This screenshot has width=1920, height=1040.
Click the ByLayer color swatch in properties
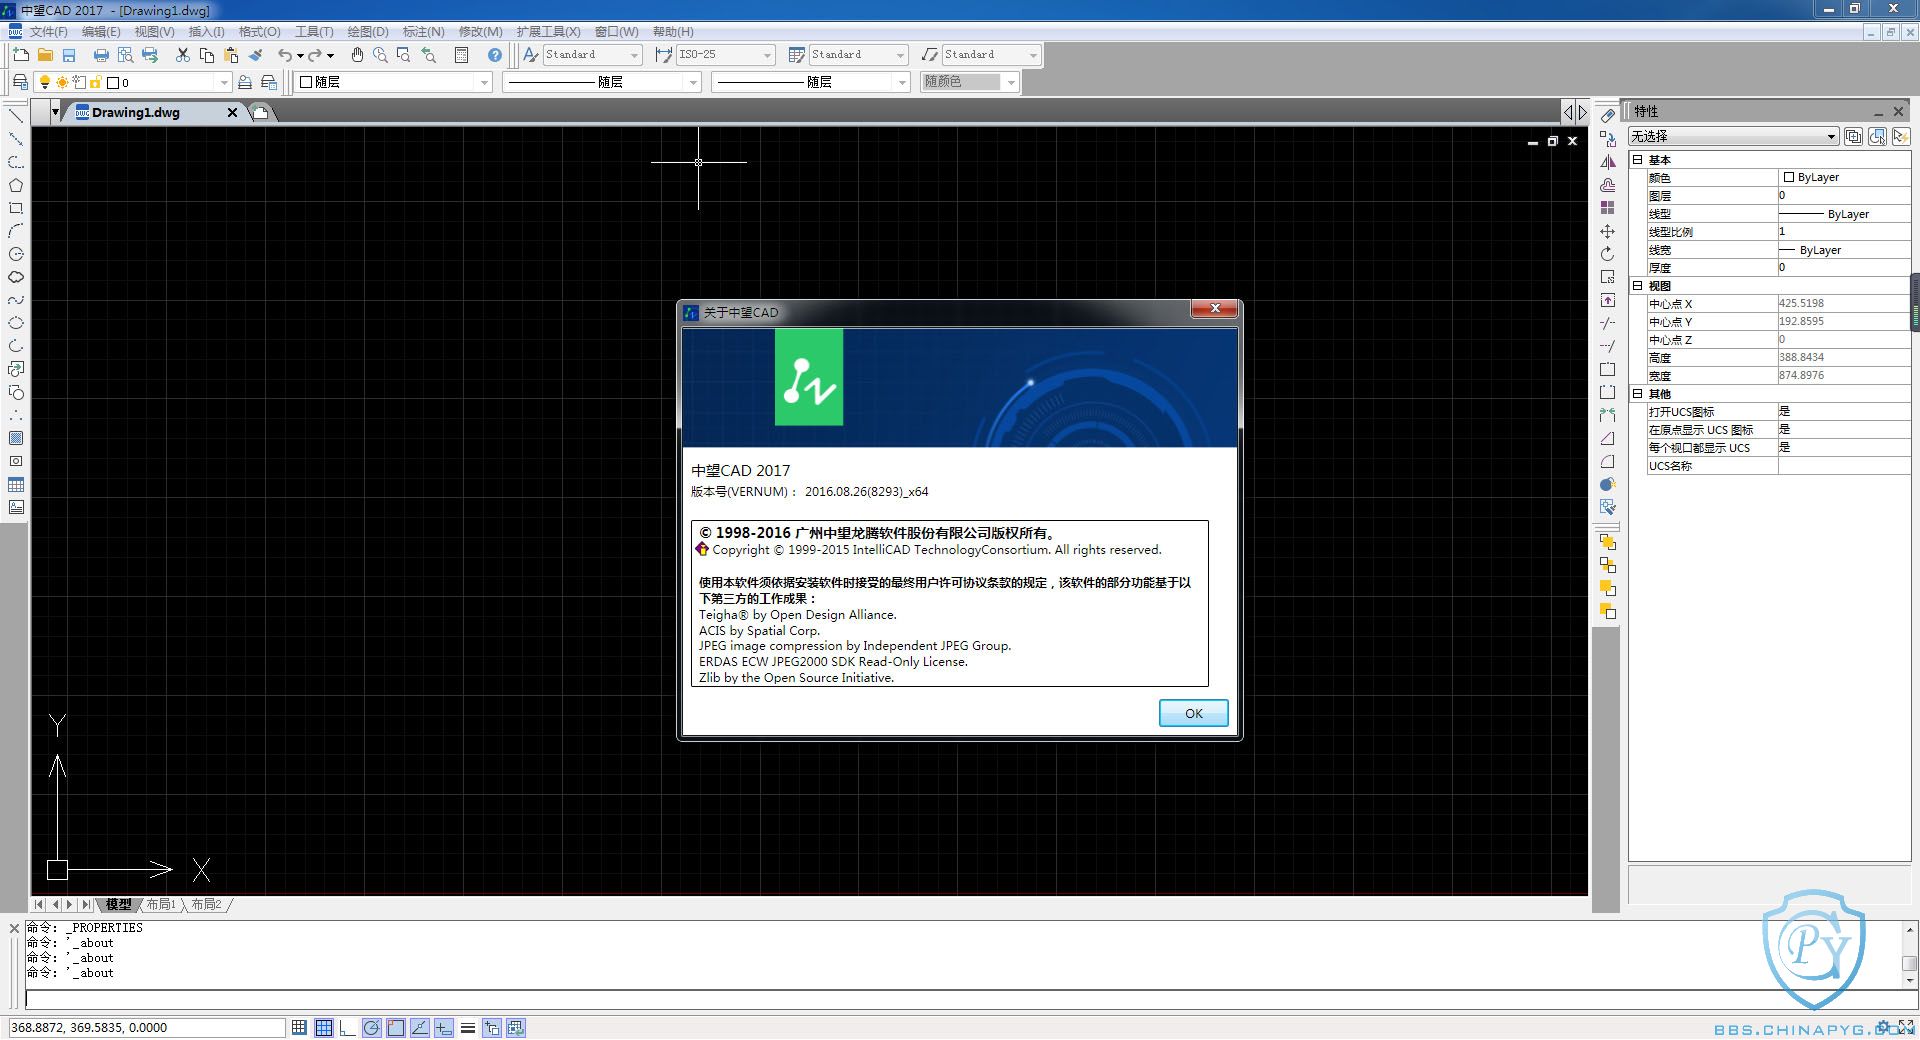tap(1788, 177)
